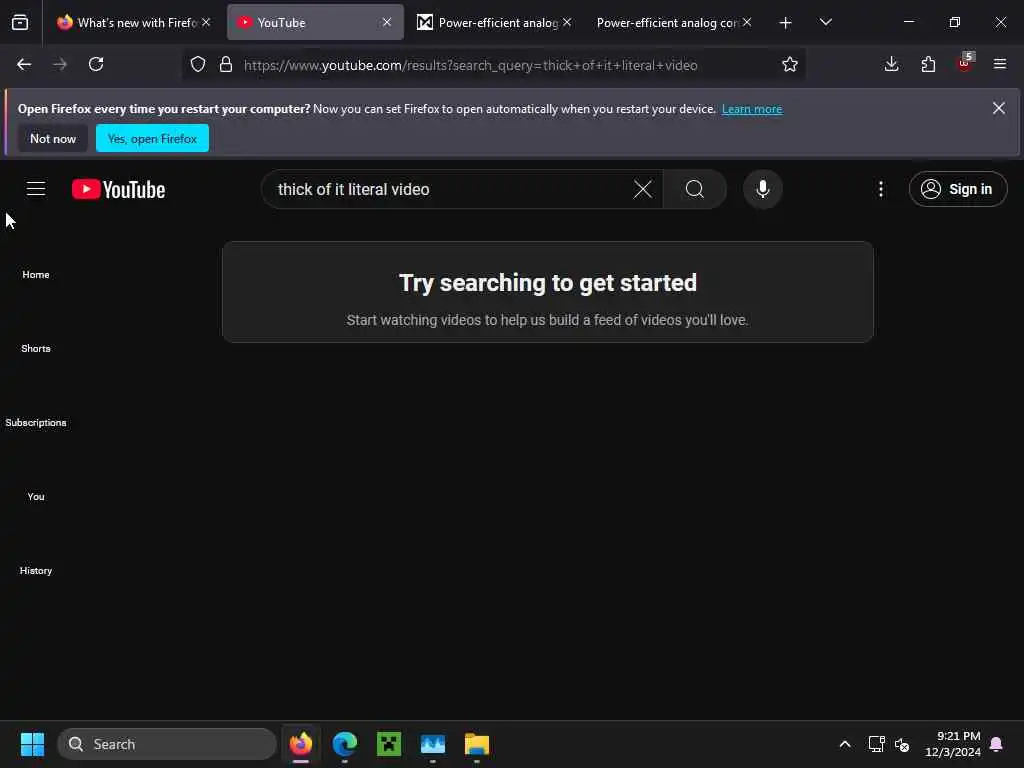Viewport: 1024px width, 768px height.
Task: Open Firefox View (recent browsing) icon
Action: tap(20, 22)
